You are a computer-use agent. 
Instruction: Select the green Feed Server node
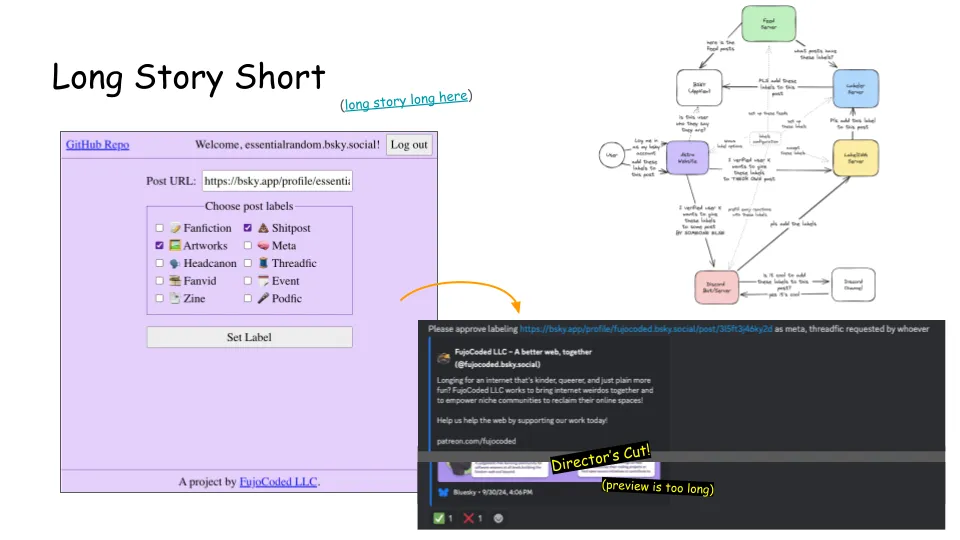767,24
